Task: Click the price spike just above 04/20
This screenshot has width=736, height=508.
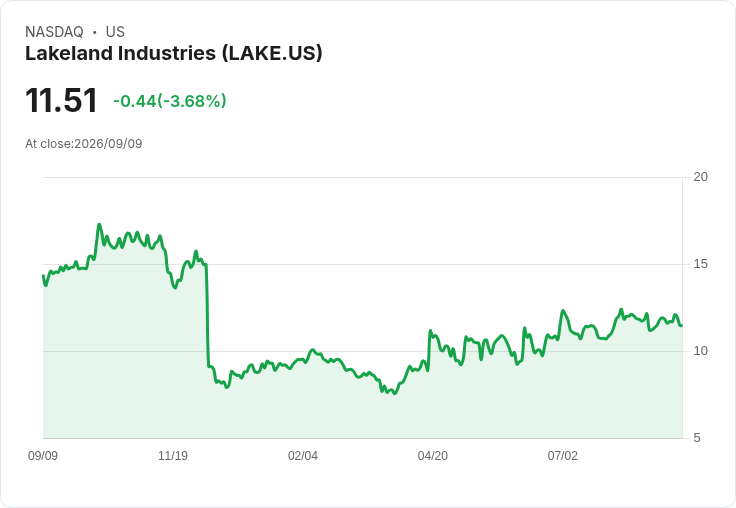Action: click(x=430, y=331)
